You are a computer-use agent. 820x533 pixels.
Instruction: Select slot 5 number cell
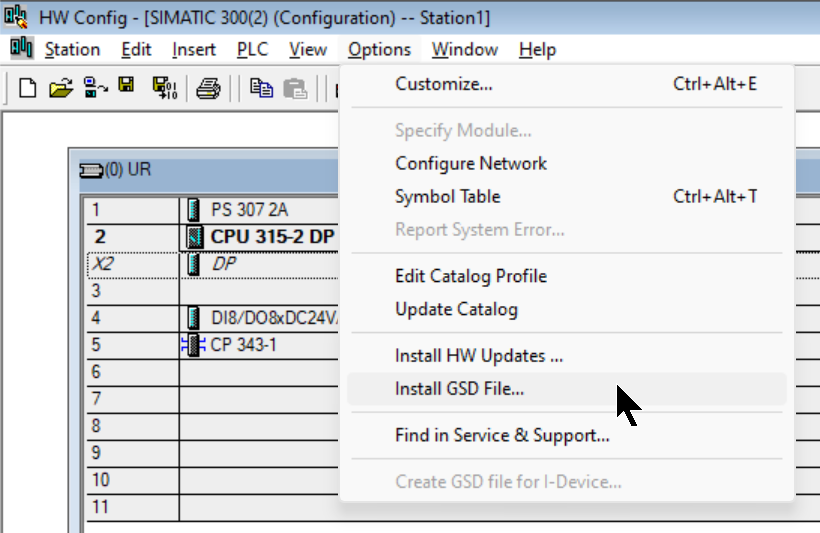coord(132,345)
